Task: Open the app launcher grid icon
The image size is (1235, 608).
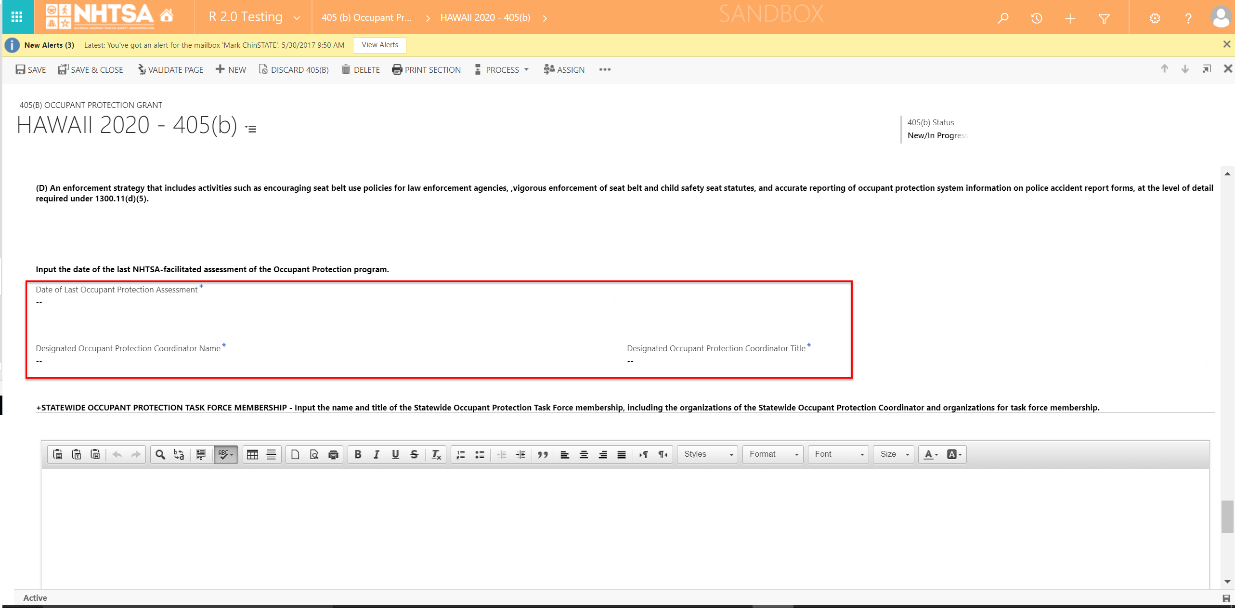Action: coord(17,17)
